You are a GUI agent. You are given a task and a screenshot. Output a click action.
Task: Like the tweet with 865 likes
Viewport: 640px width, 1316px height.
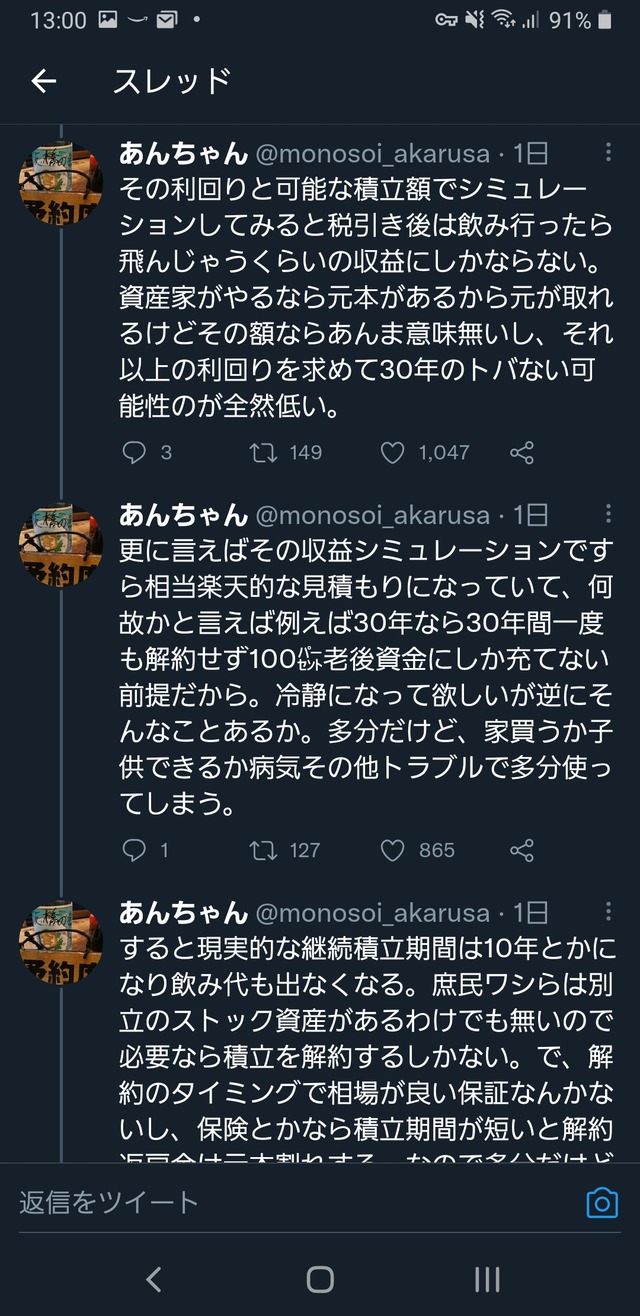click(393, 851)
